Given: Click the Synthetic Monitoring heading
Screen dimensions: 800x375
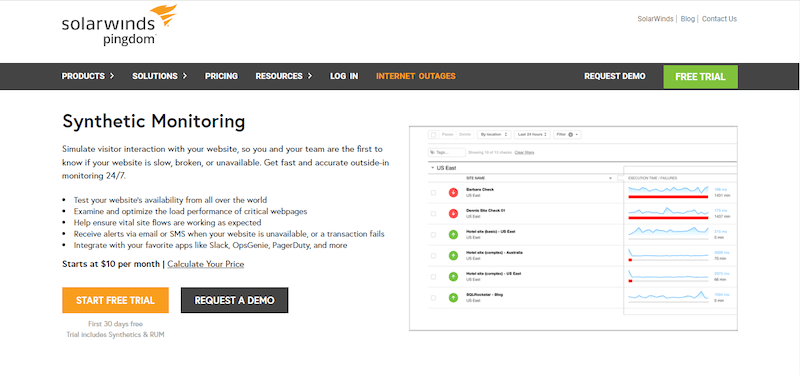Looking at the screenshot, I should [154, 121].
